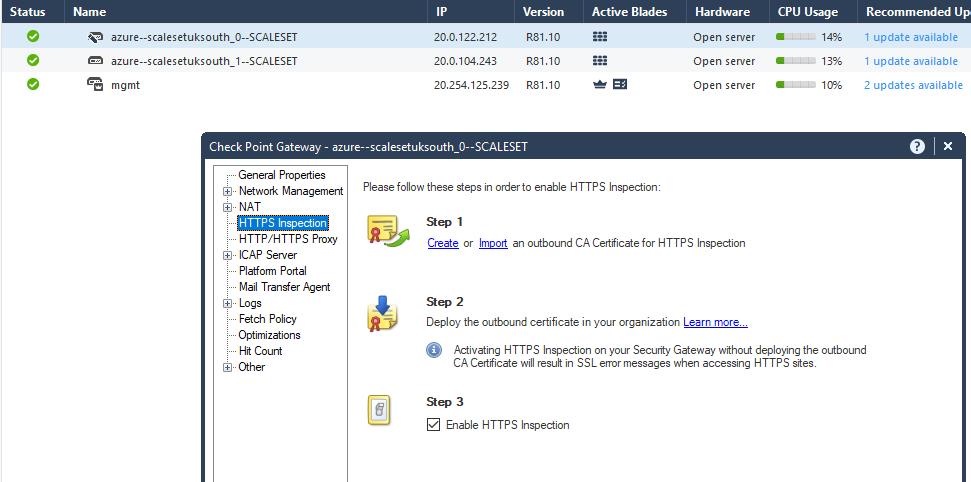Select Optimizations tree item
971x482 pixels.
tap(269, 335)
